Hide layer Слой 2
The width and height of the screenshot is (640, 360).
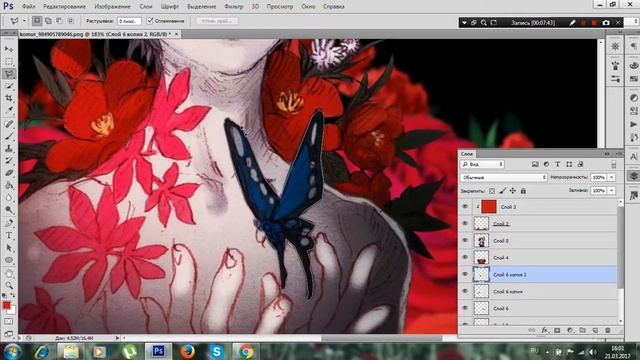[465, 223]
